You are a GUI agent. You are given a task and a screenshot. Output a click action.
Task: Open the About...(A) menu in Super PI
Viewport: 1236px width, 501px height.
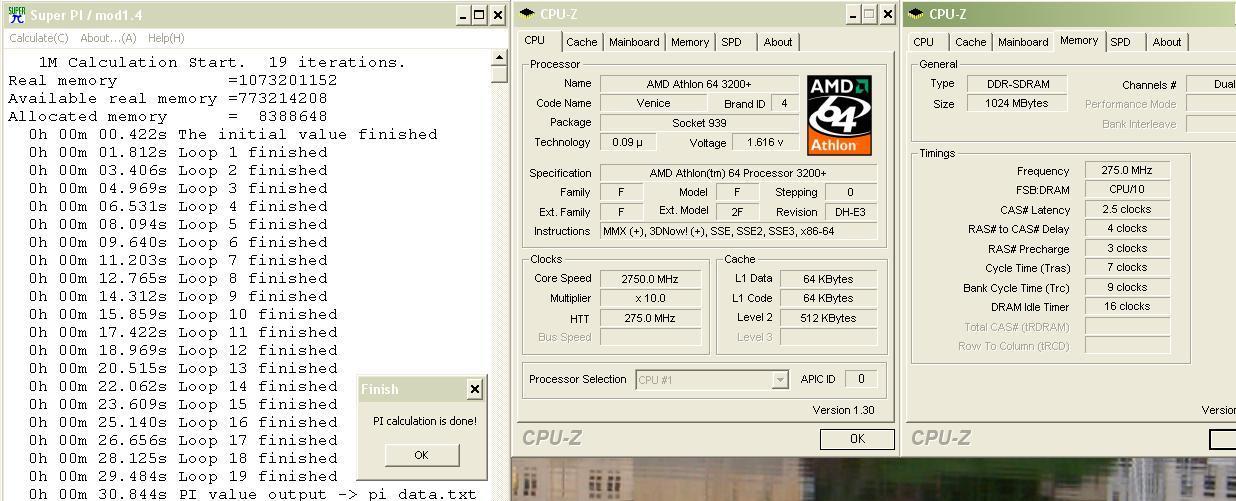(108, 38)
